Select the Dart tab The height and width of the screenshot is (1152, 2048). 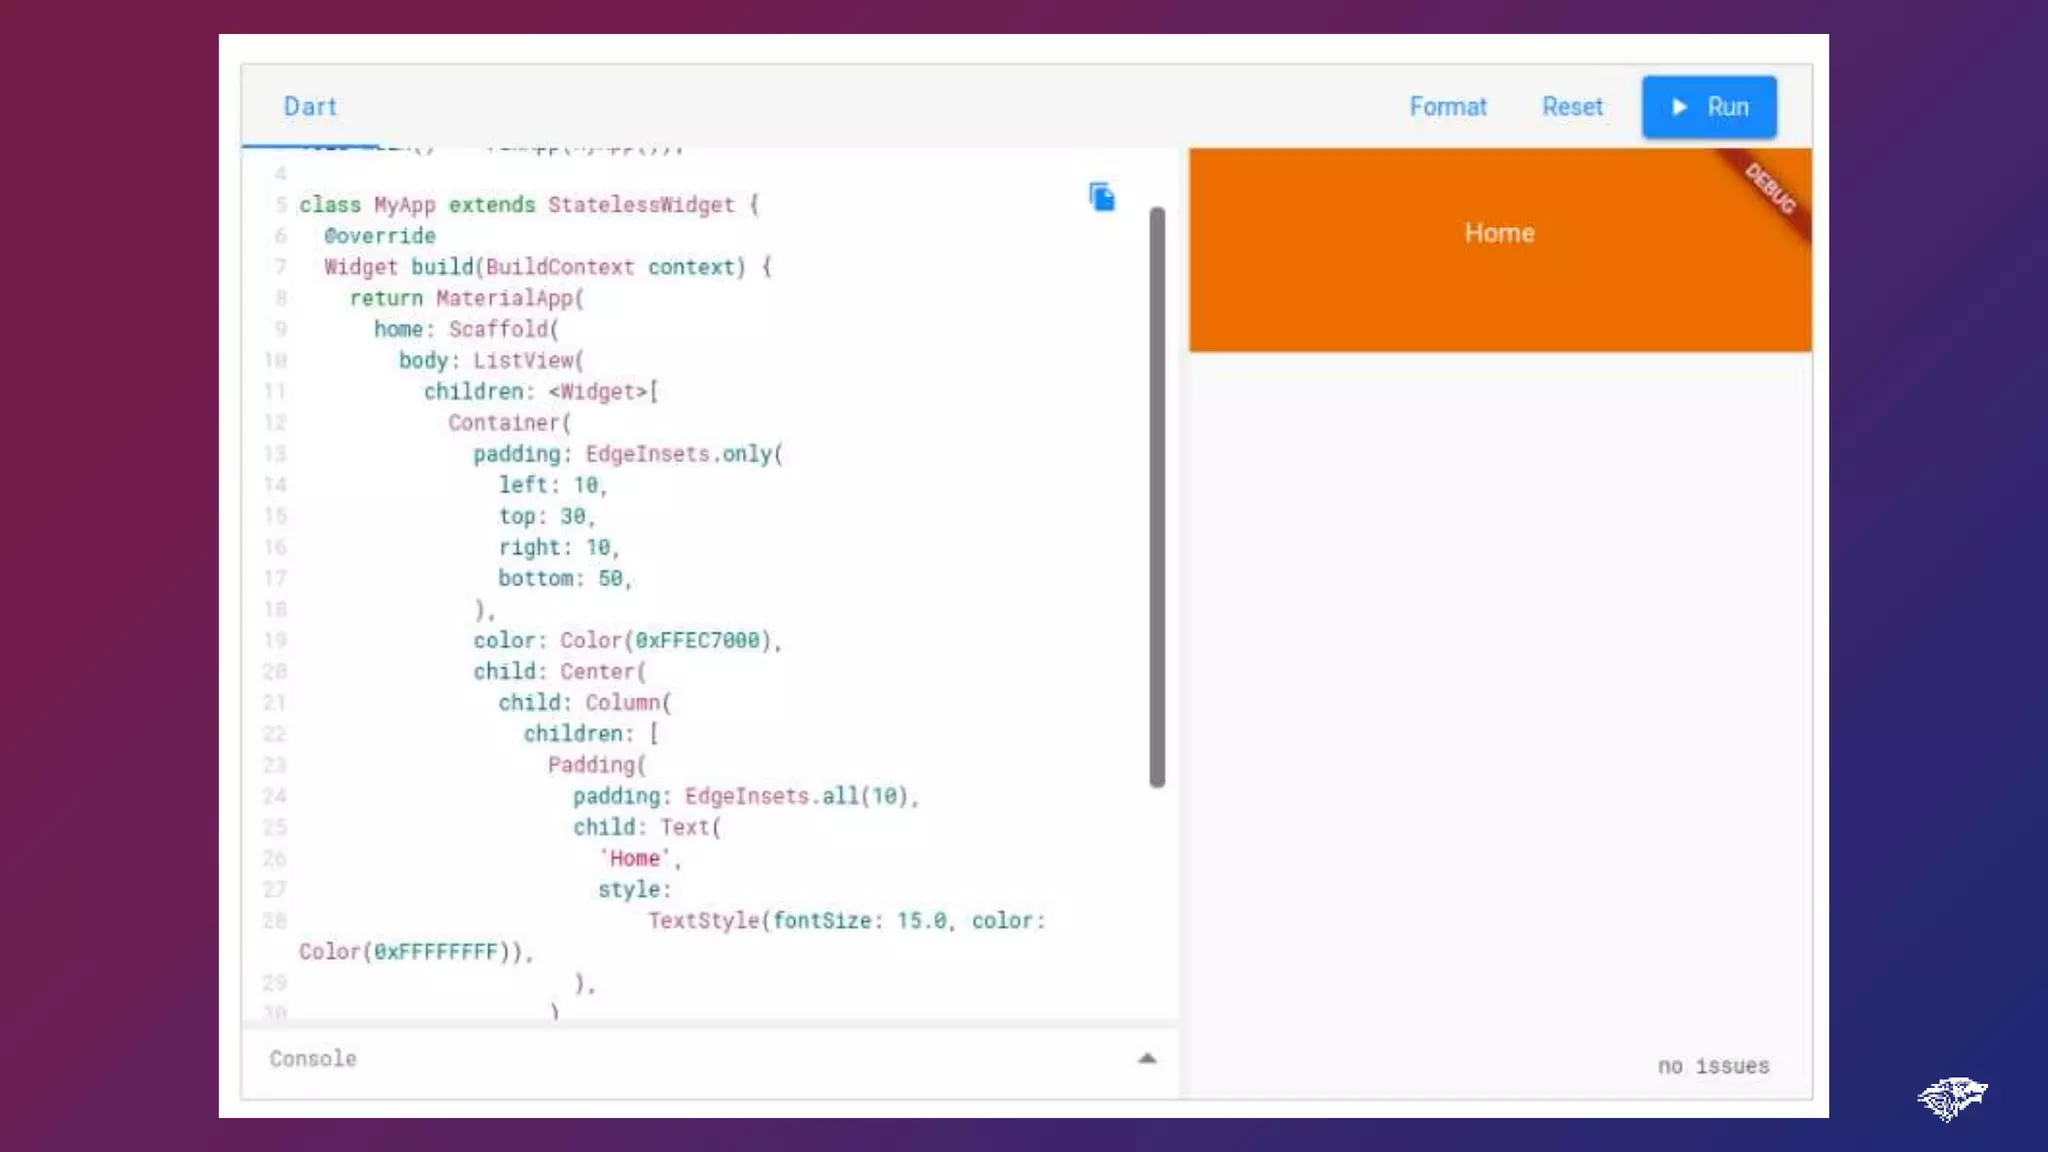[x=310, y=106]
